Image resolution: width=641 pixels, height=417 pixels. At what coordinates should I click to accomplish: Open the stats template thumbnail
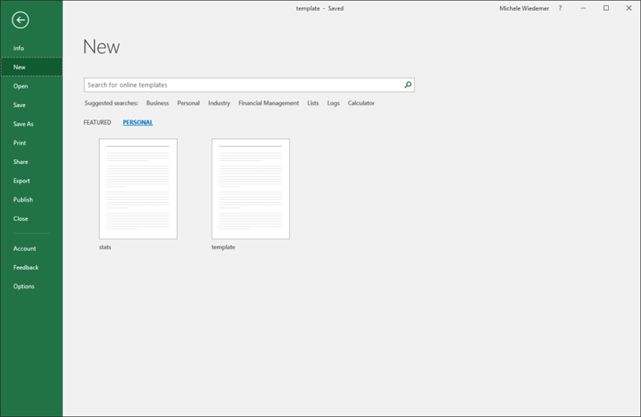pos(138,188)
